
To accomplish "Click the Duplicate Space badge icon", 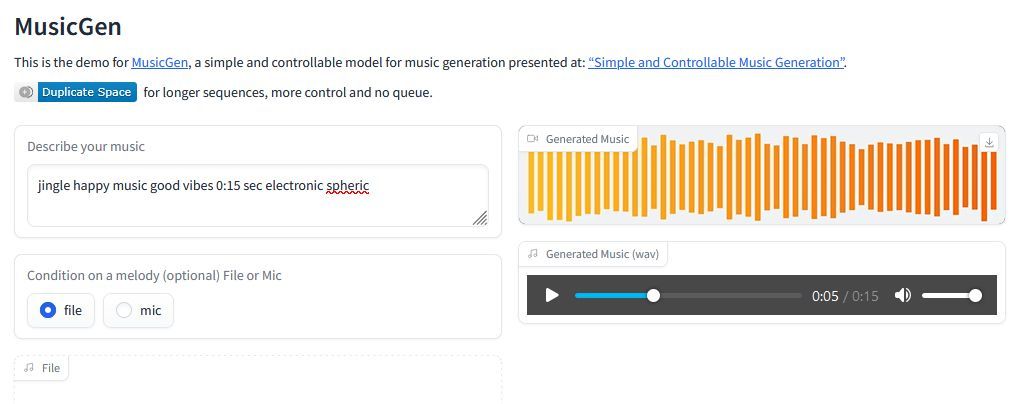I will click(x=26, y=92).
